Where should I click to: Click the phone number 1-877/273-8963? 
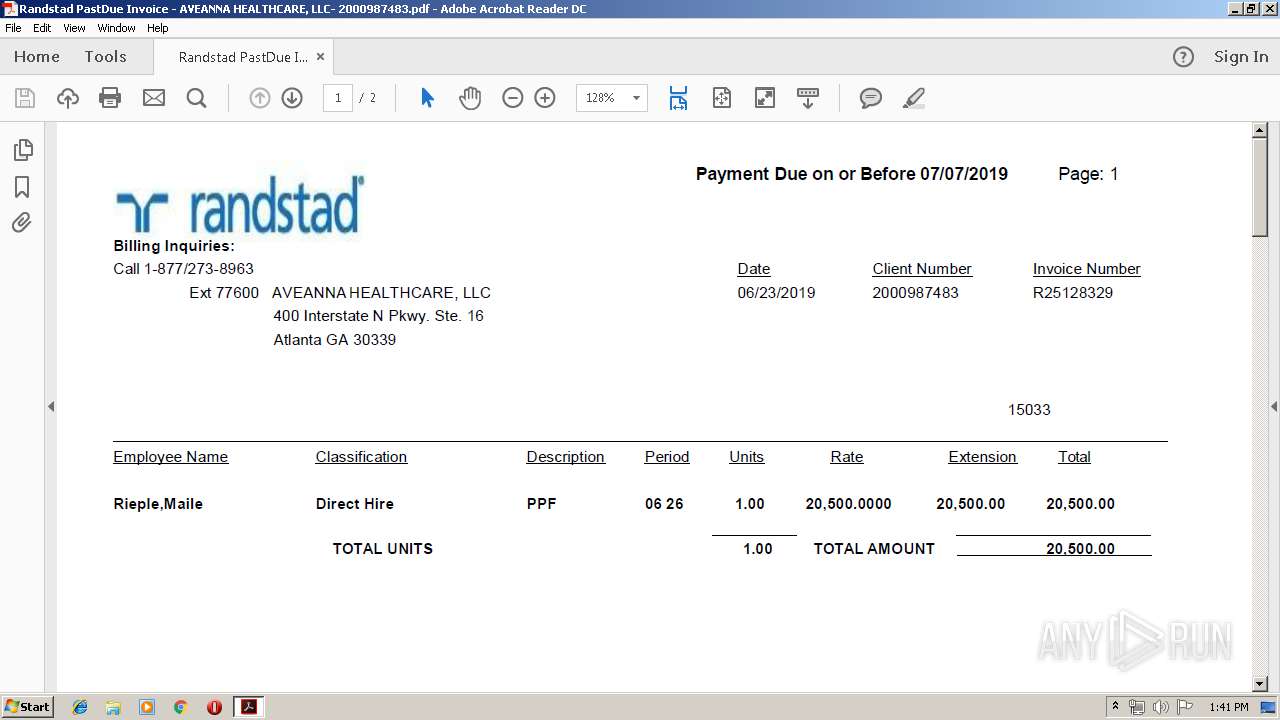click(199, 269)
